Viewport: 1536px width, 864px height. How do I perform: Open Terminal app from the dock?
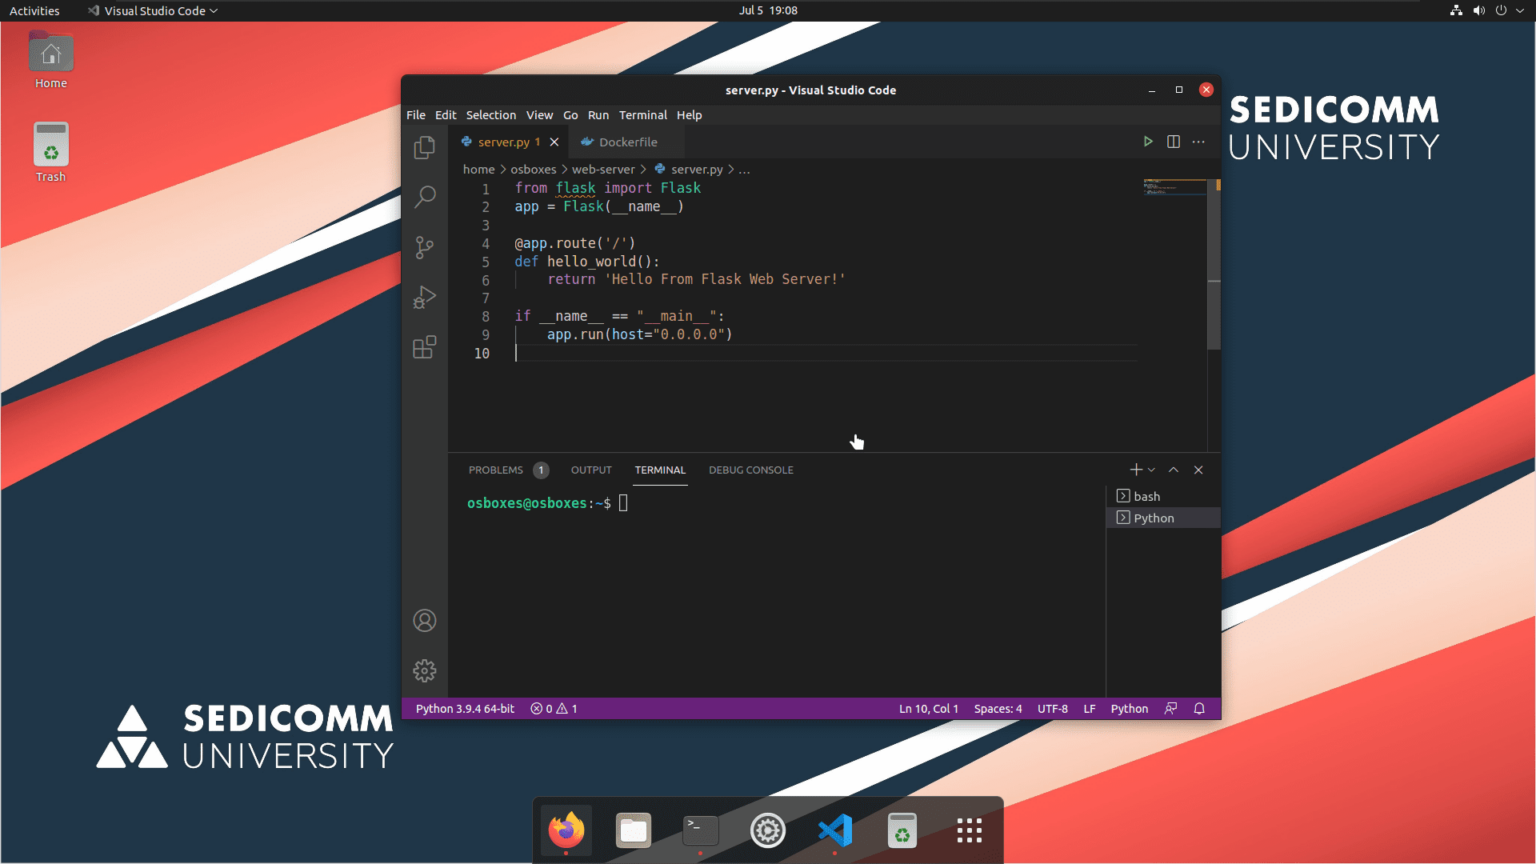[700, 830]
